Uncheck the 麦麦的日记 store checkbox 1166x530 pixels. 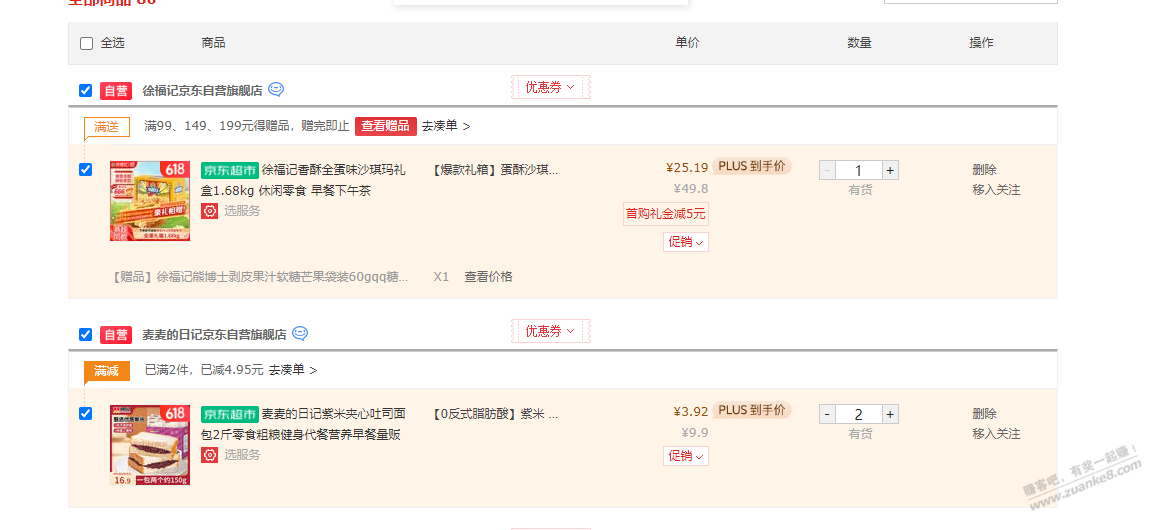pyautogui.click(x=86, y=335)
